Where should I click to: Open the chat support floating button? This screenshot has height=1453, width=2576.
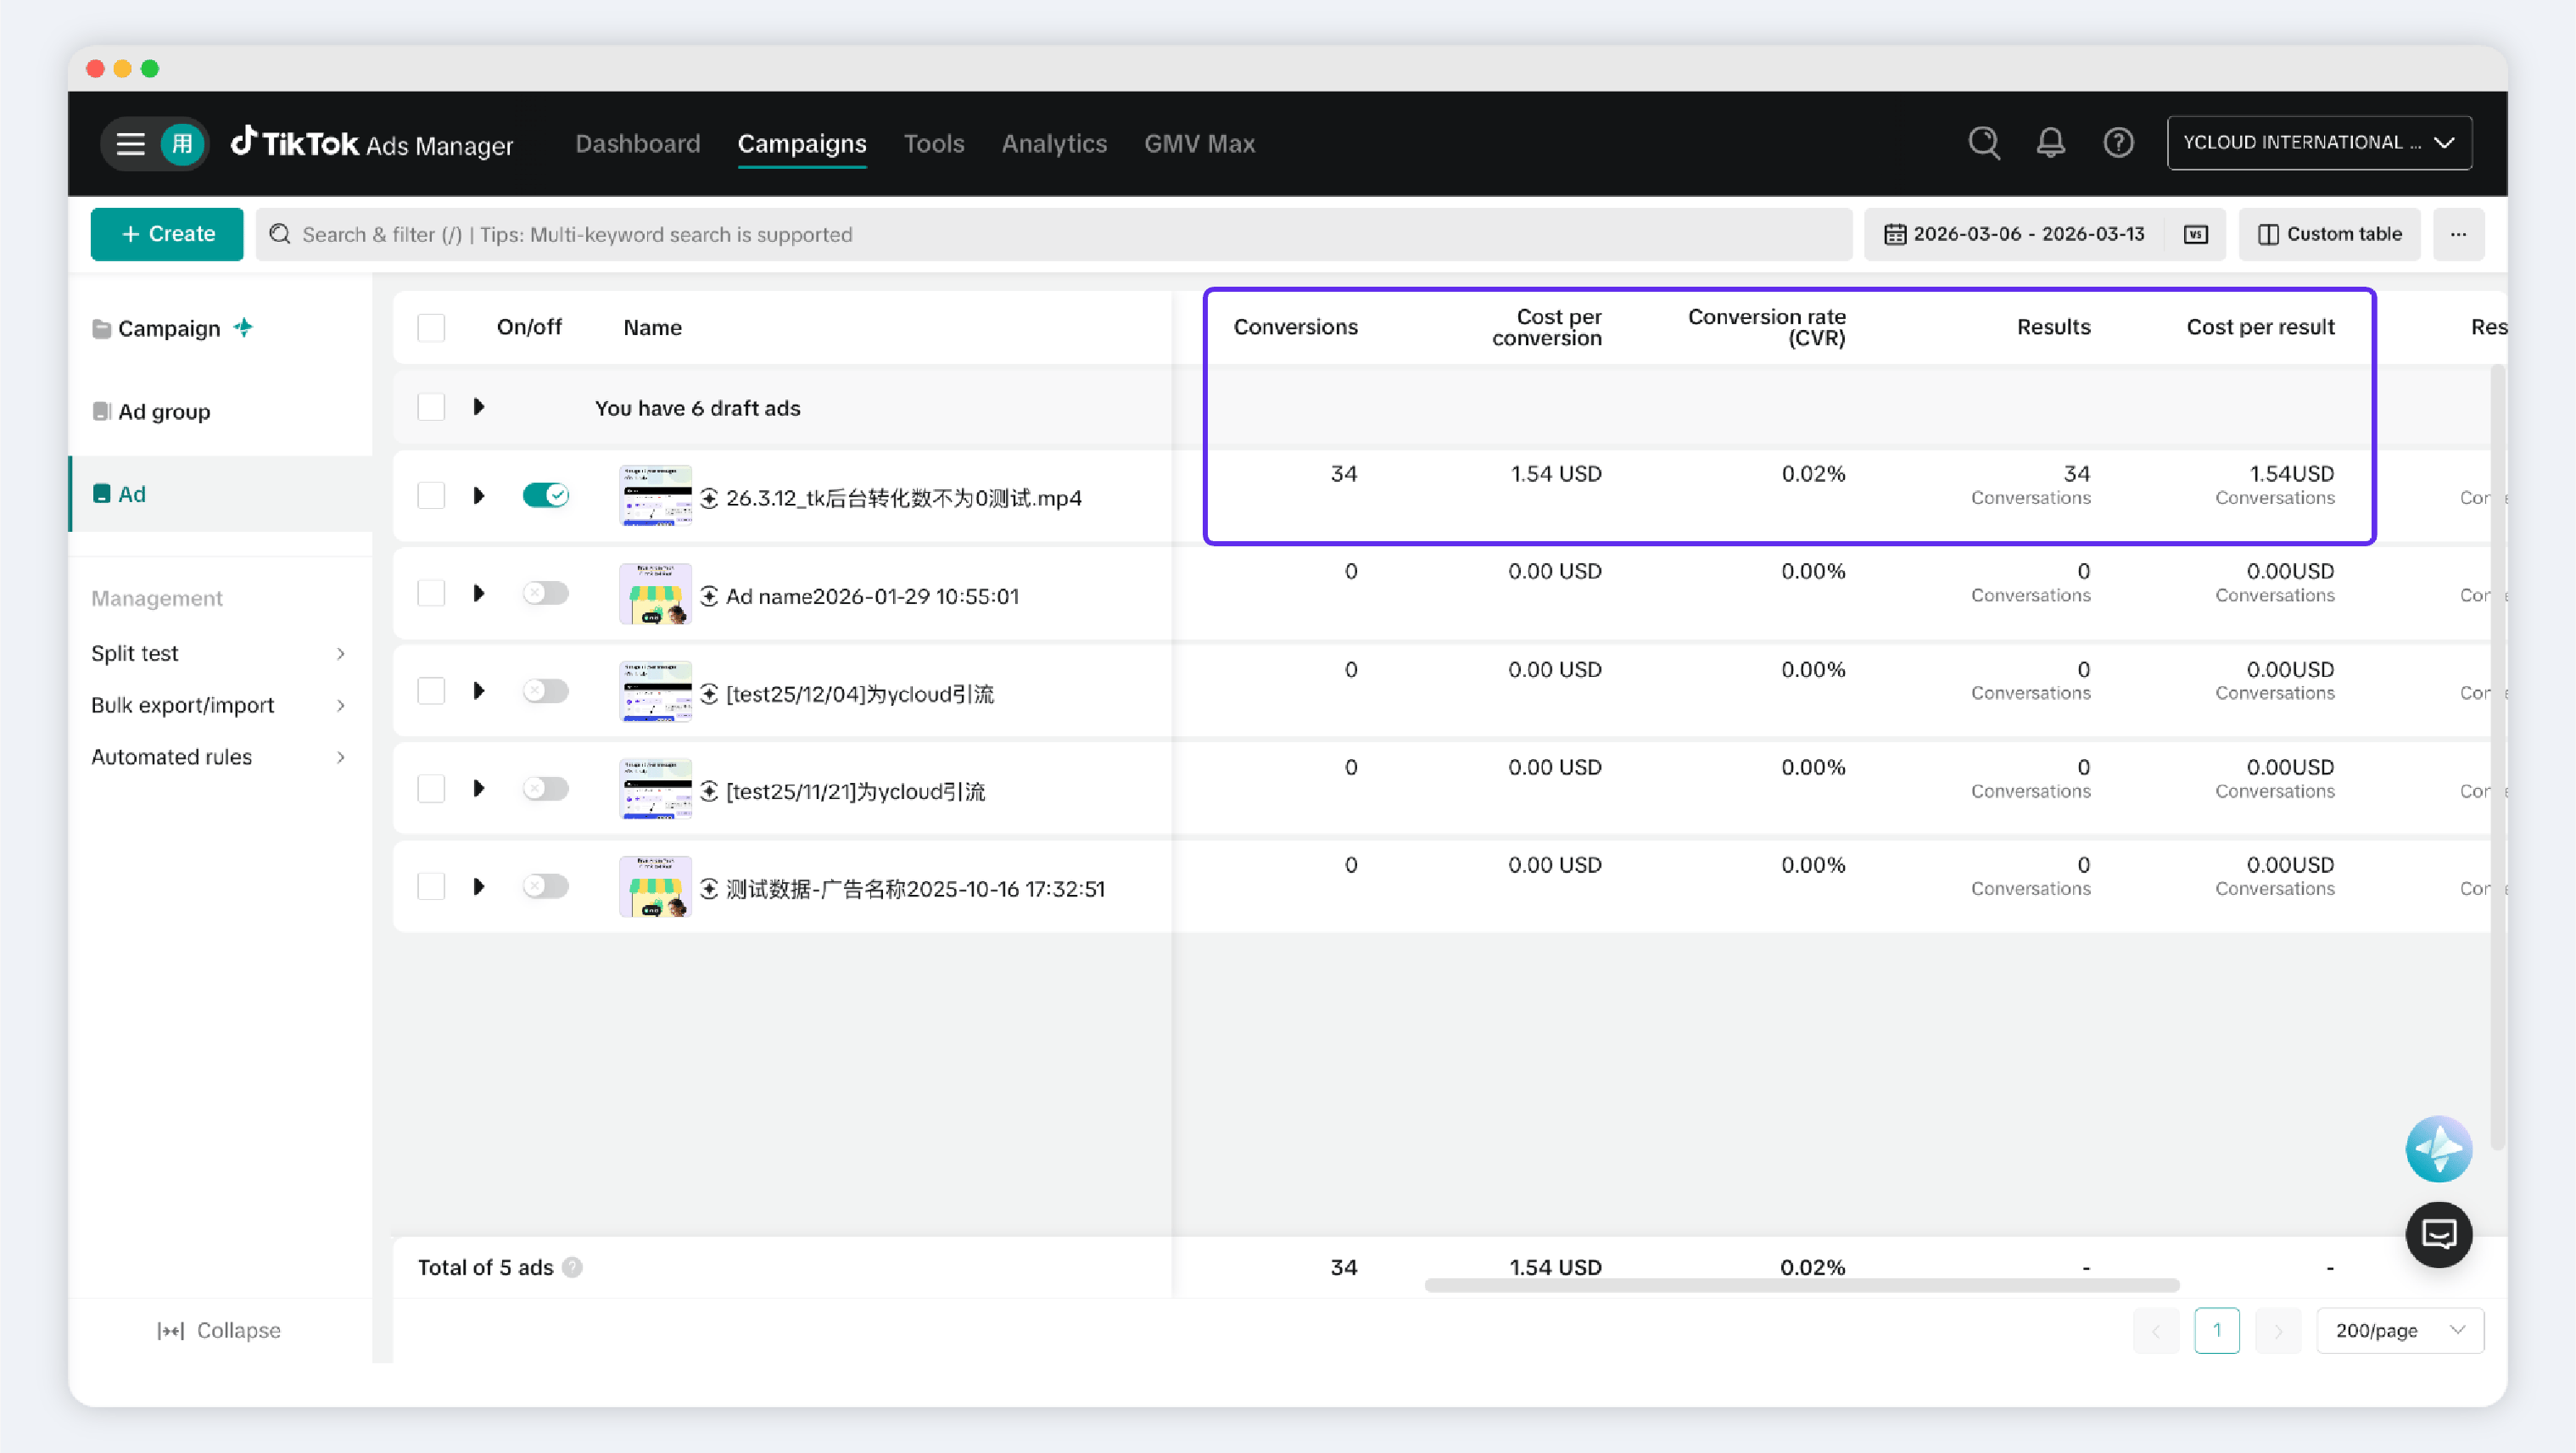(2438, 1234)
